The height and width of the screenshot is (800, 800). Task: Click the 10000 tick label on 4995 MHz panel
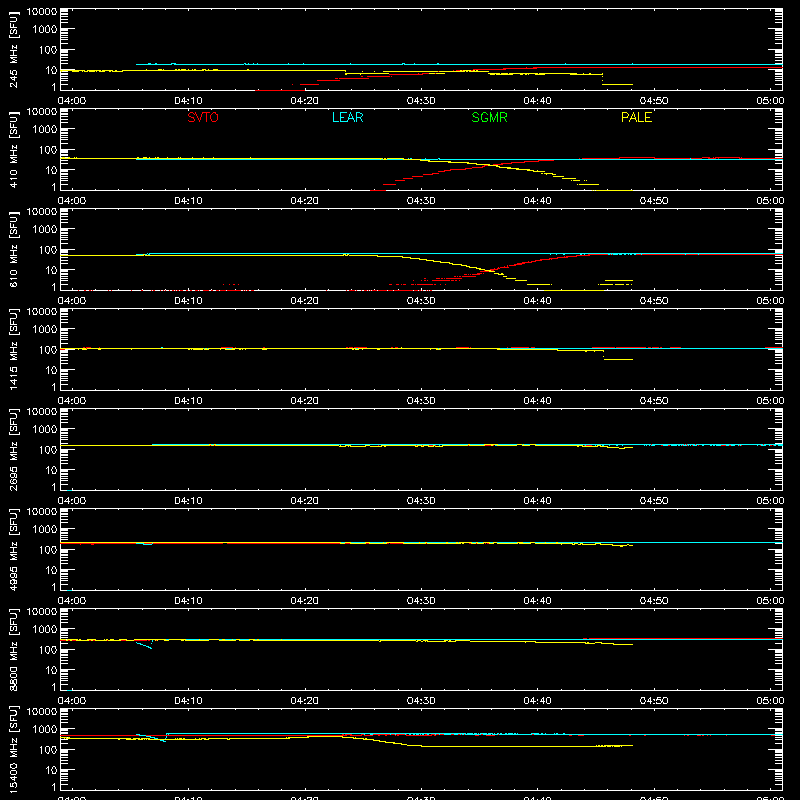click(x=42, y=512)
